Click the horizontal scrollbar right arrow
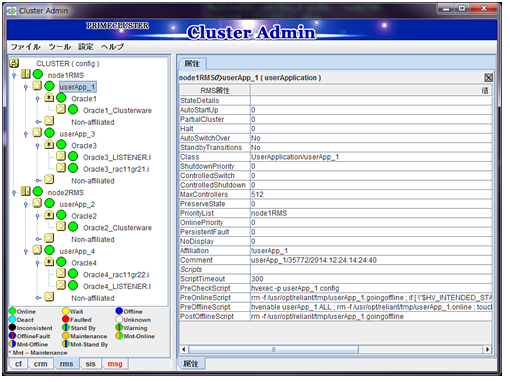The width and height of the screenshot is (510, 382). 487,349
